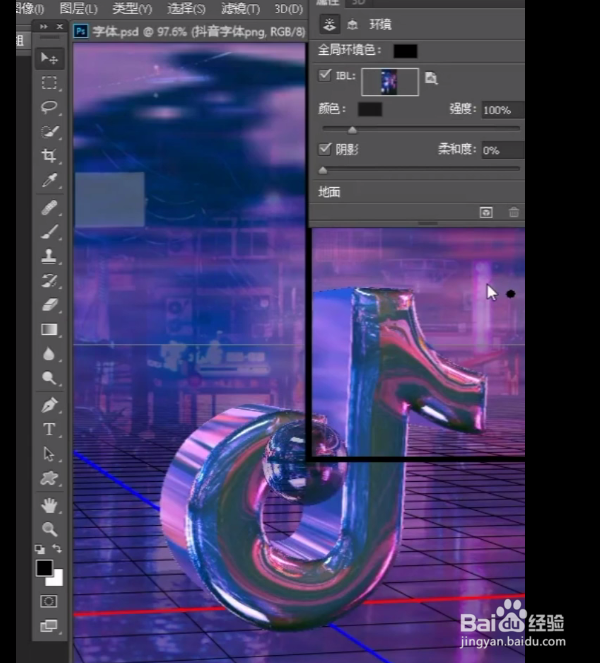Select the Zoom tool
The image size is (600, 663).
(49, 529)
